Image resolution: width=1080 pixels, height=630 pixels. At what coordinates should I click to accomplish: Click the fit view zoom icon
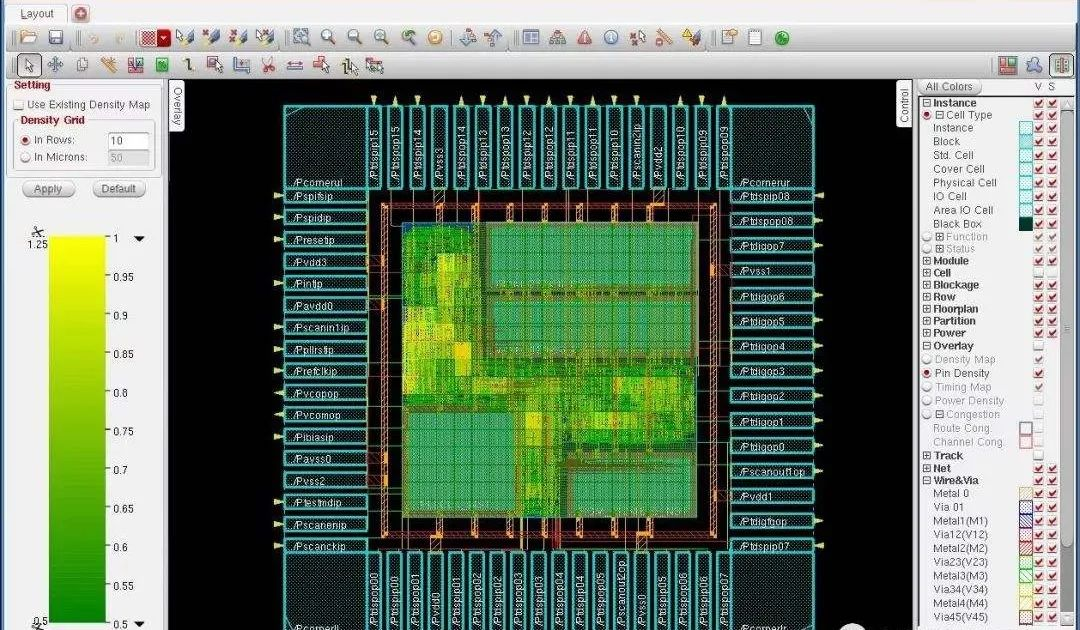(301, 37)
